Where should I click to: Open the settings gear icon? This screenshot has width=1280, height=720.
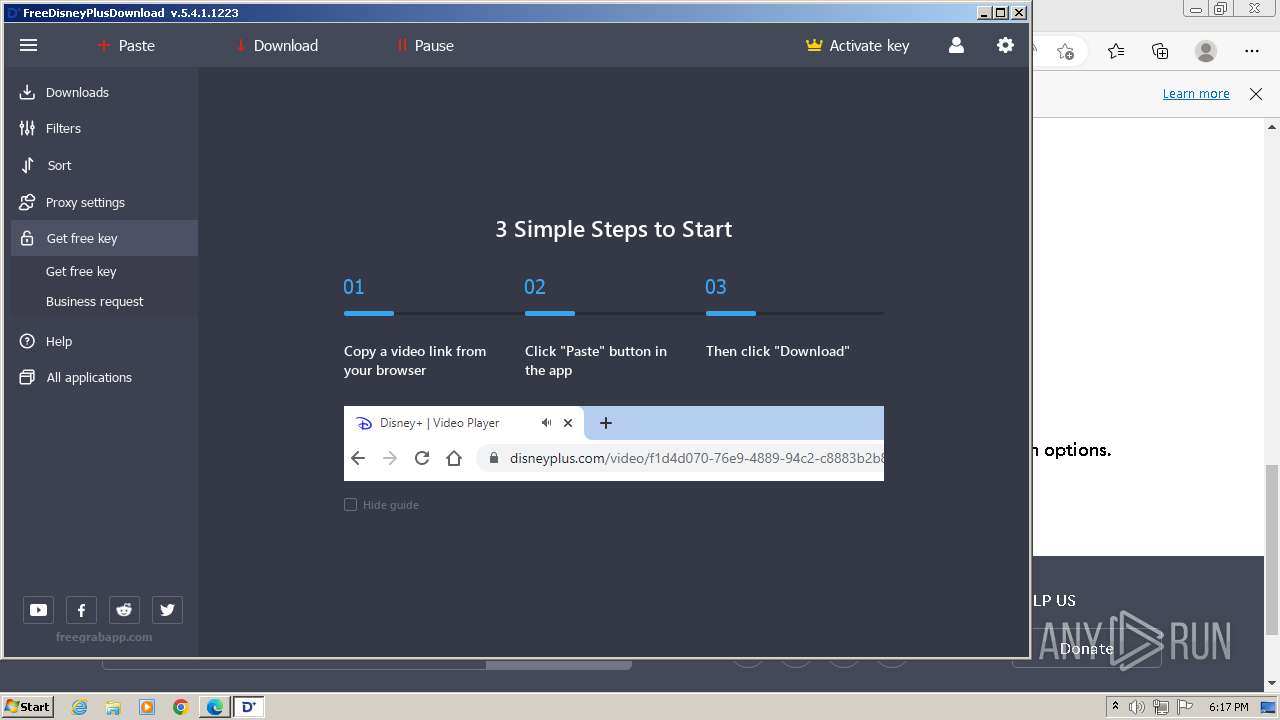pos(1005,45)
